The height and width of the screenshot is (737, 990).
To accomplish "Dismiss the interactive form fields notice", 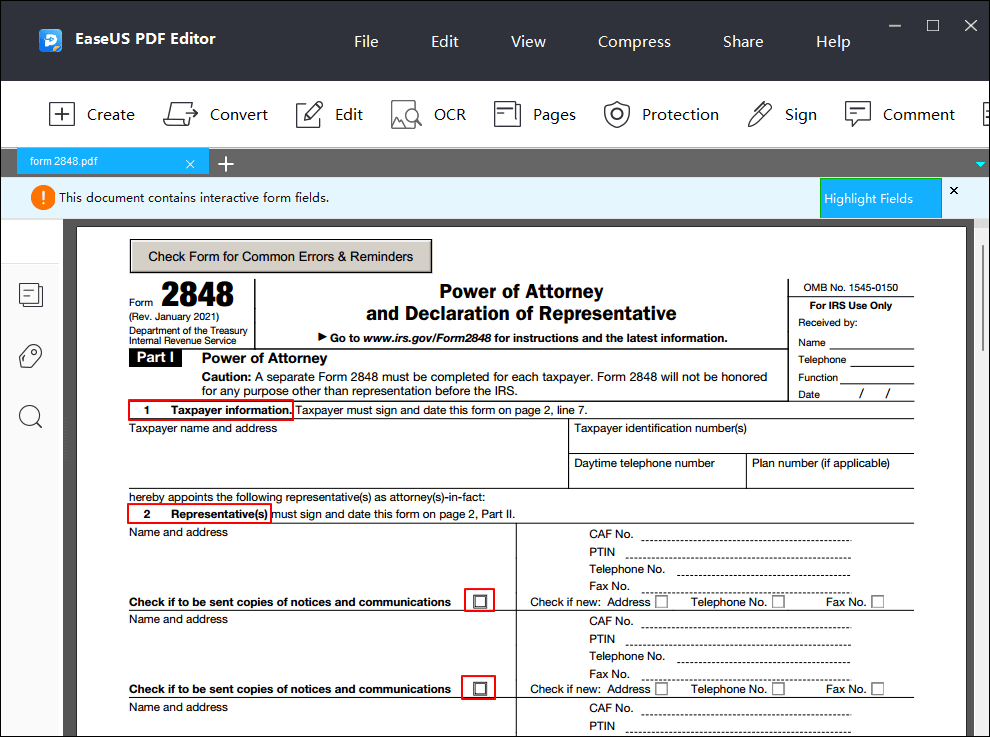I will point(954,190).
